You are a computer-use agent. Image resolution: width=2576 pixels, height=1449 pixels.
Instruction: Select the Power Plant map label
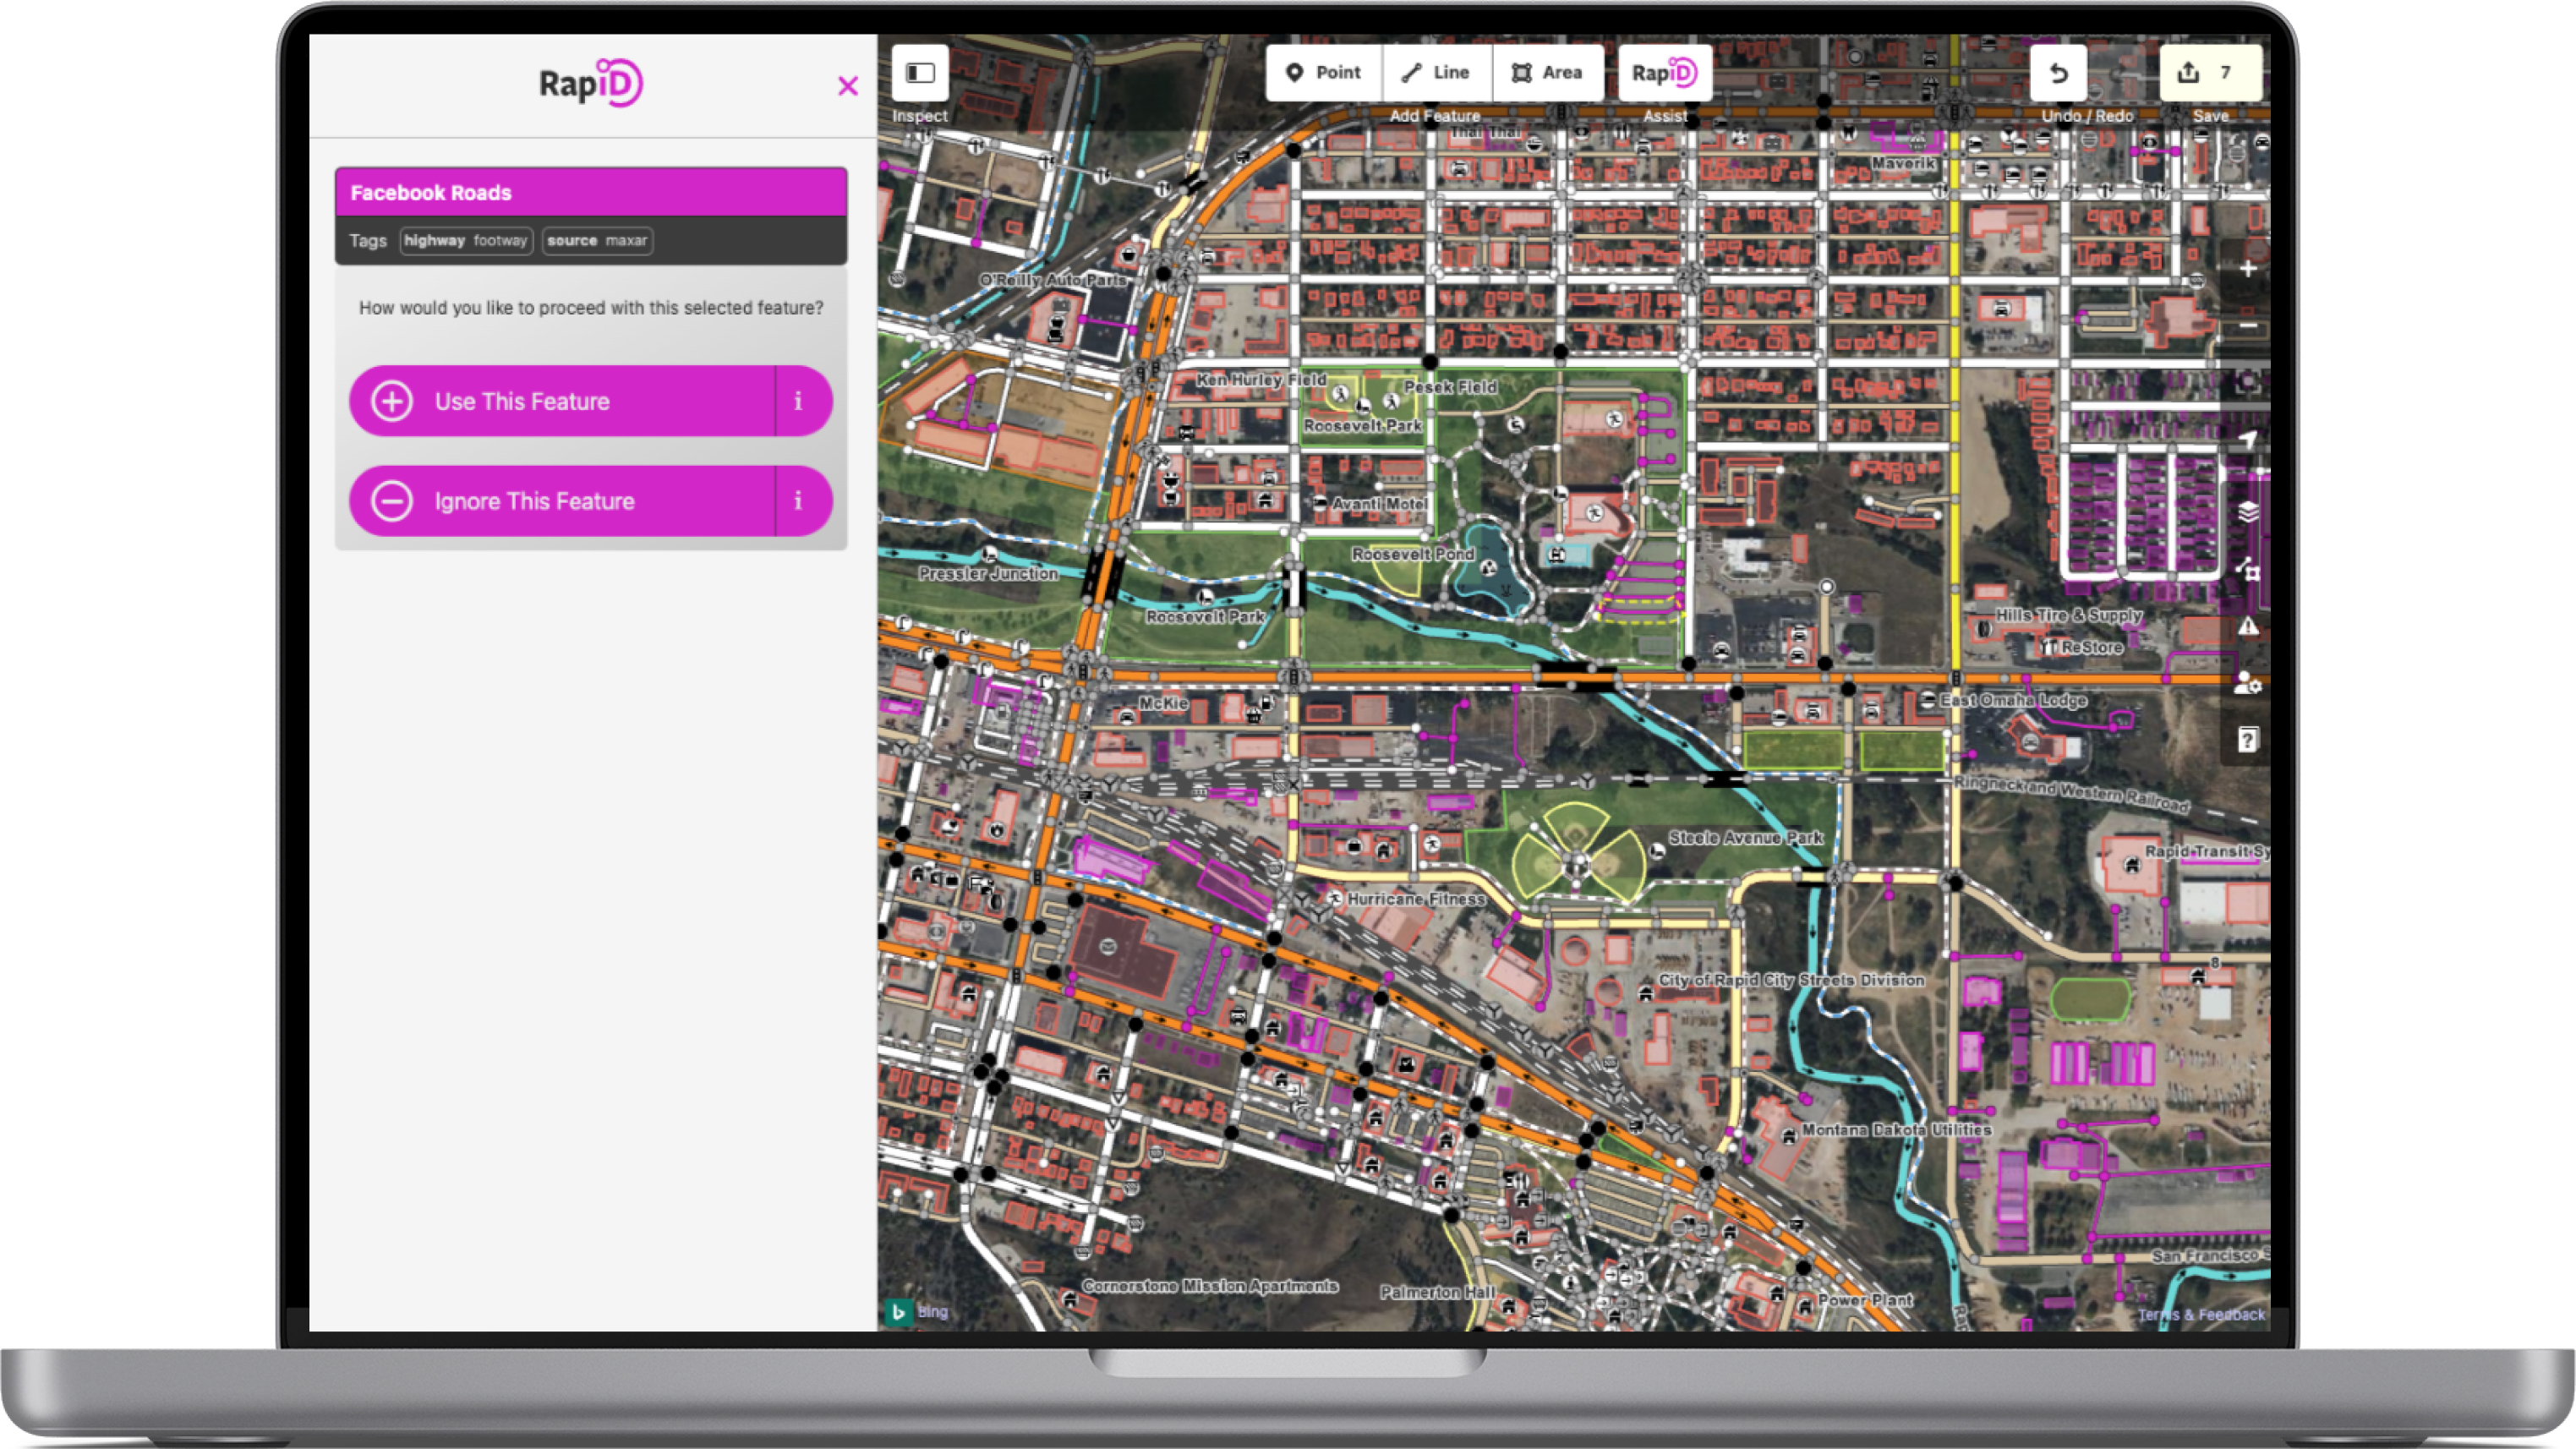pos(1865,1300)
